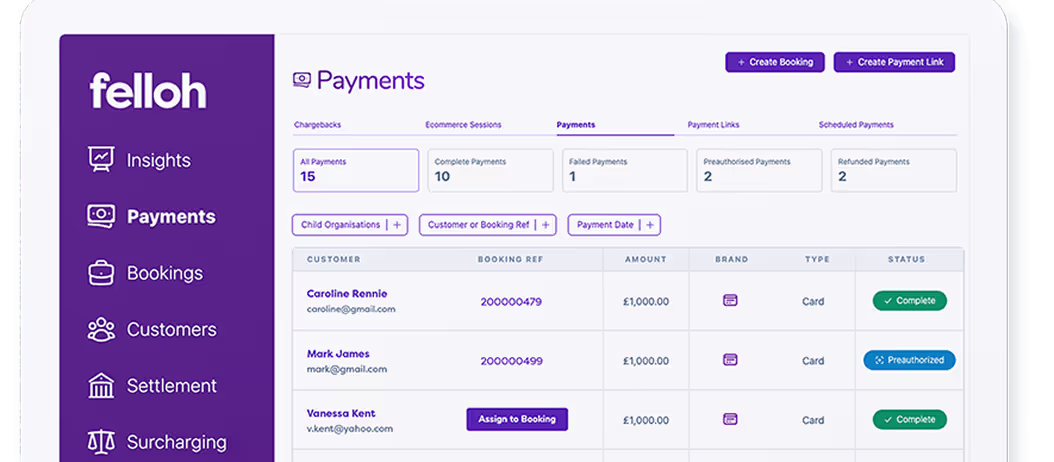Add Payment Date filter with plus icon
This screenshot has width=1054, height=462.
point(649,225)
